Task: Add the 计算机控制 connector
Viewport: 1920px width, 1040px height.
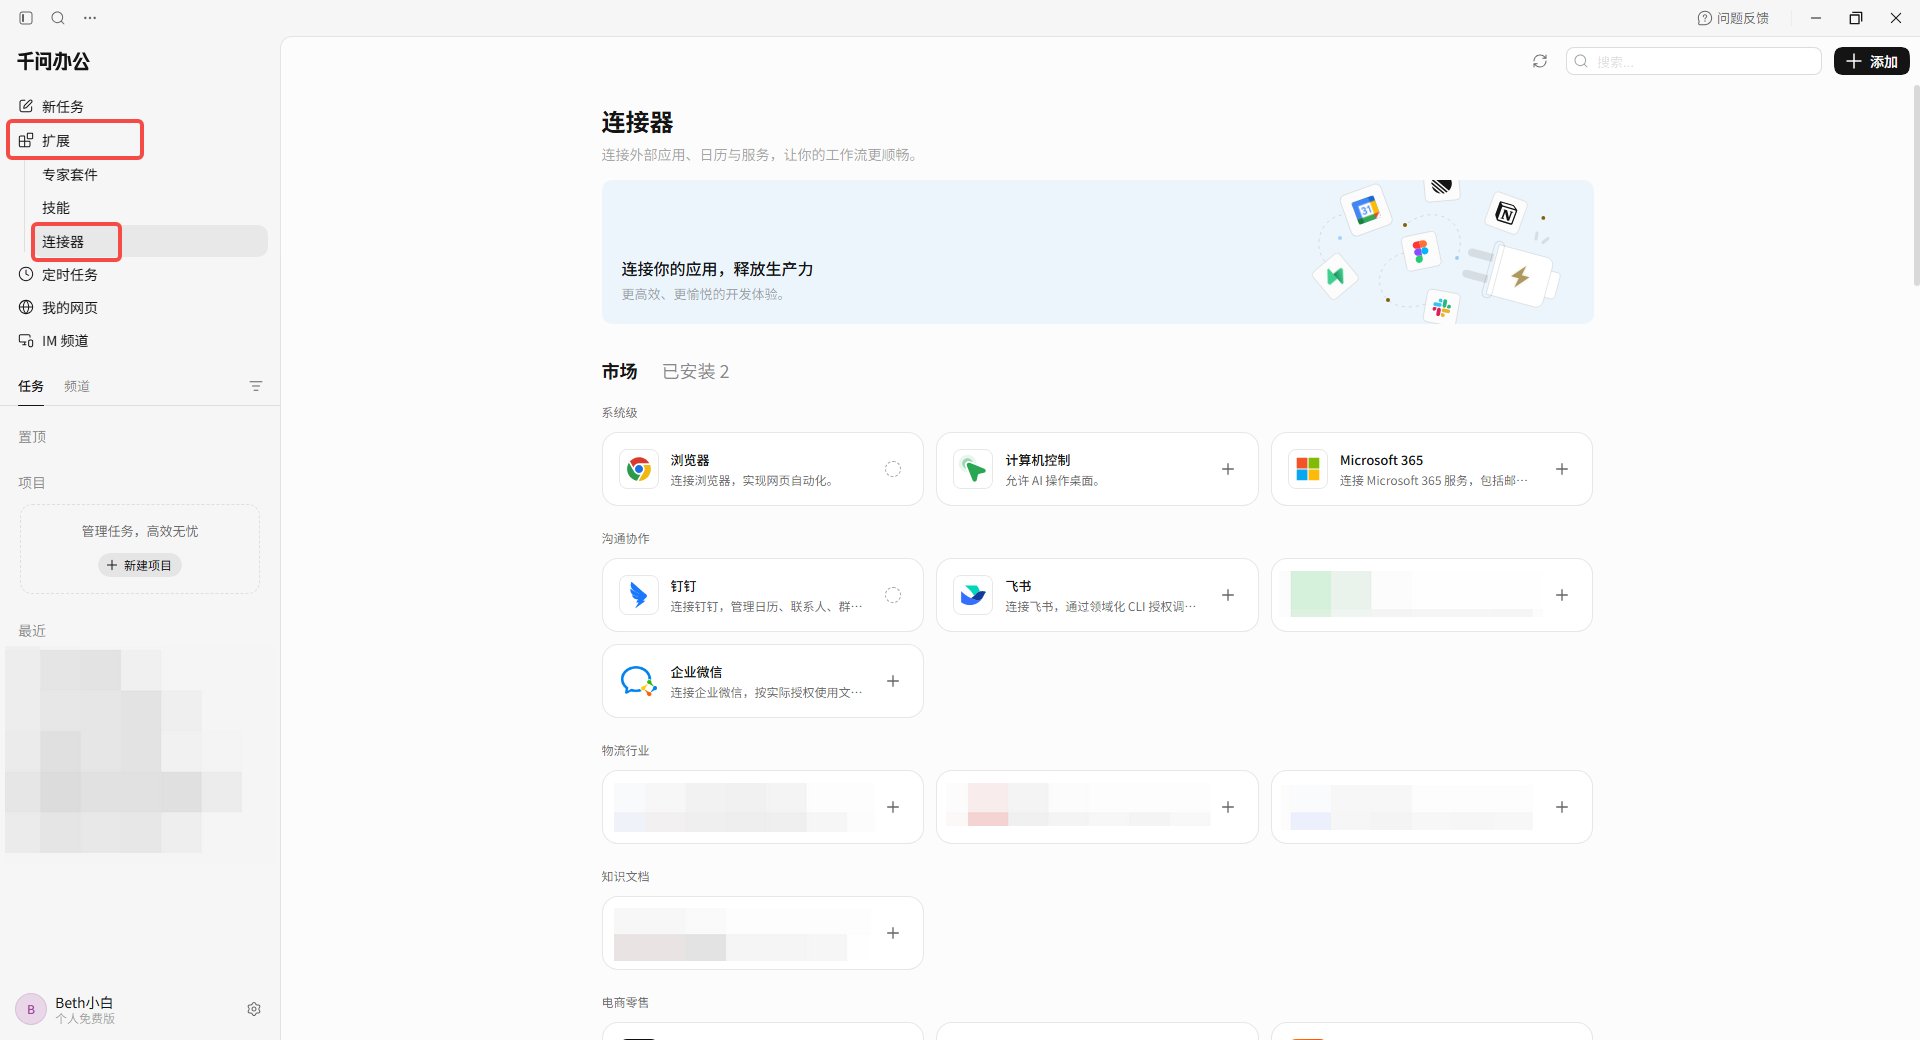Action: (1228, 469)
